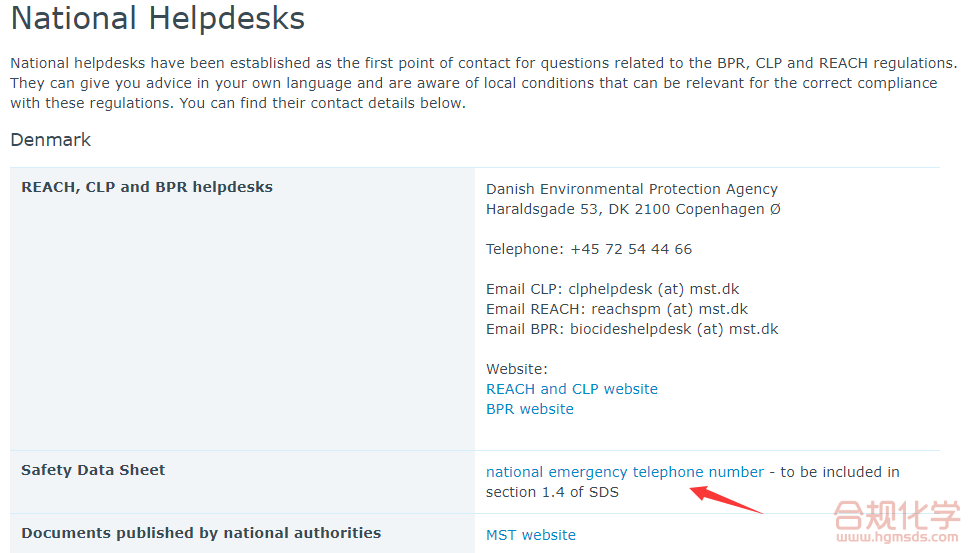Viewport: 971px width, 553px height.
Task: Open the REACH and CLP website link
Action: tap(571, 389)
